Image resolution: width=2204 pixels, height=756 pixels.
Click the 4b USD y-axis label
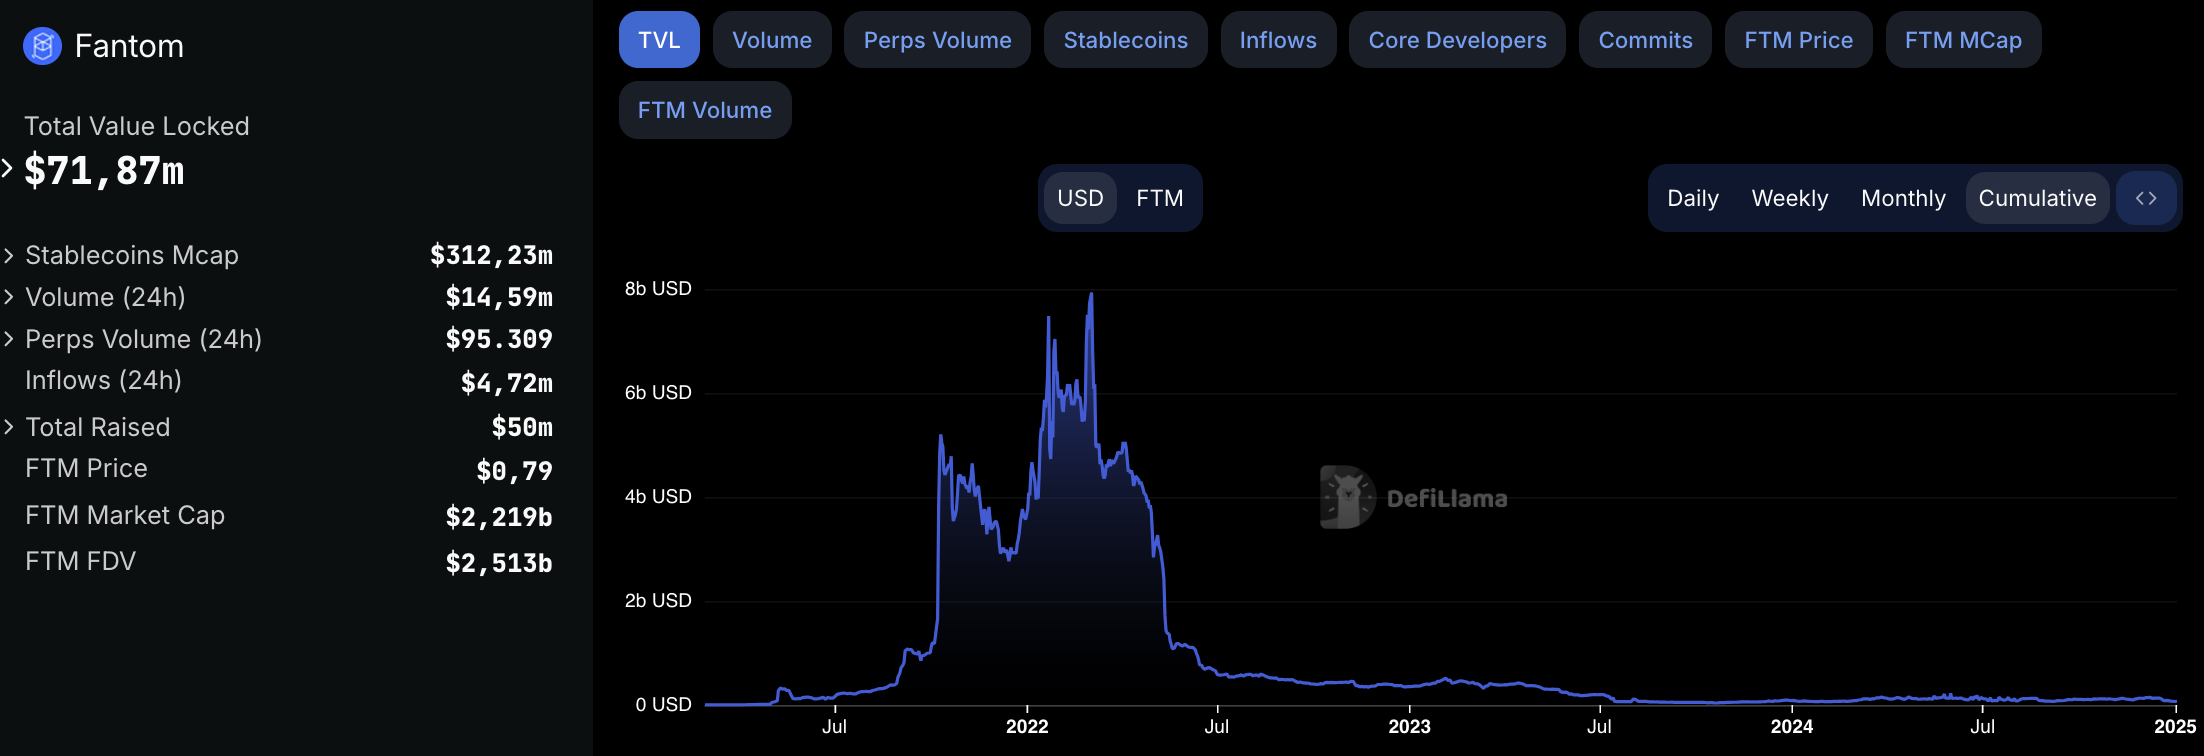coord(658,497)
